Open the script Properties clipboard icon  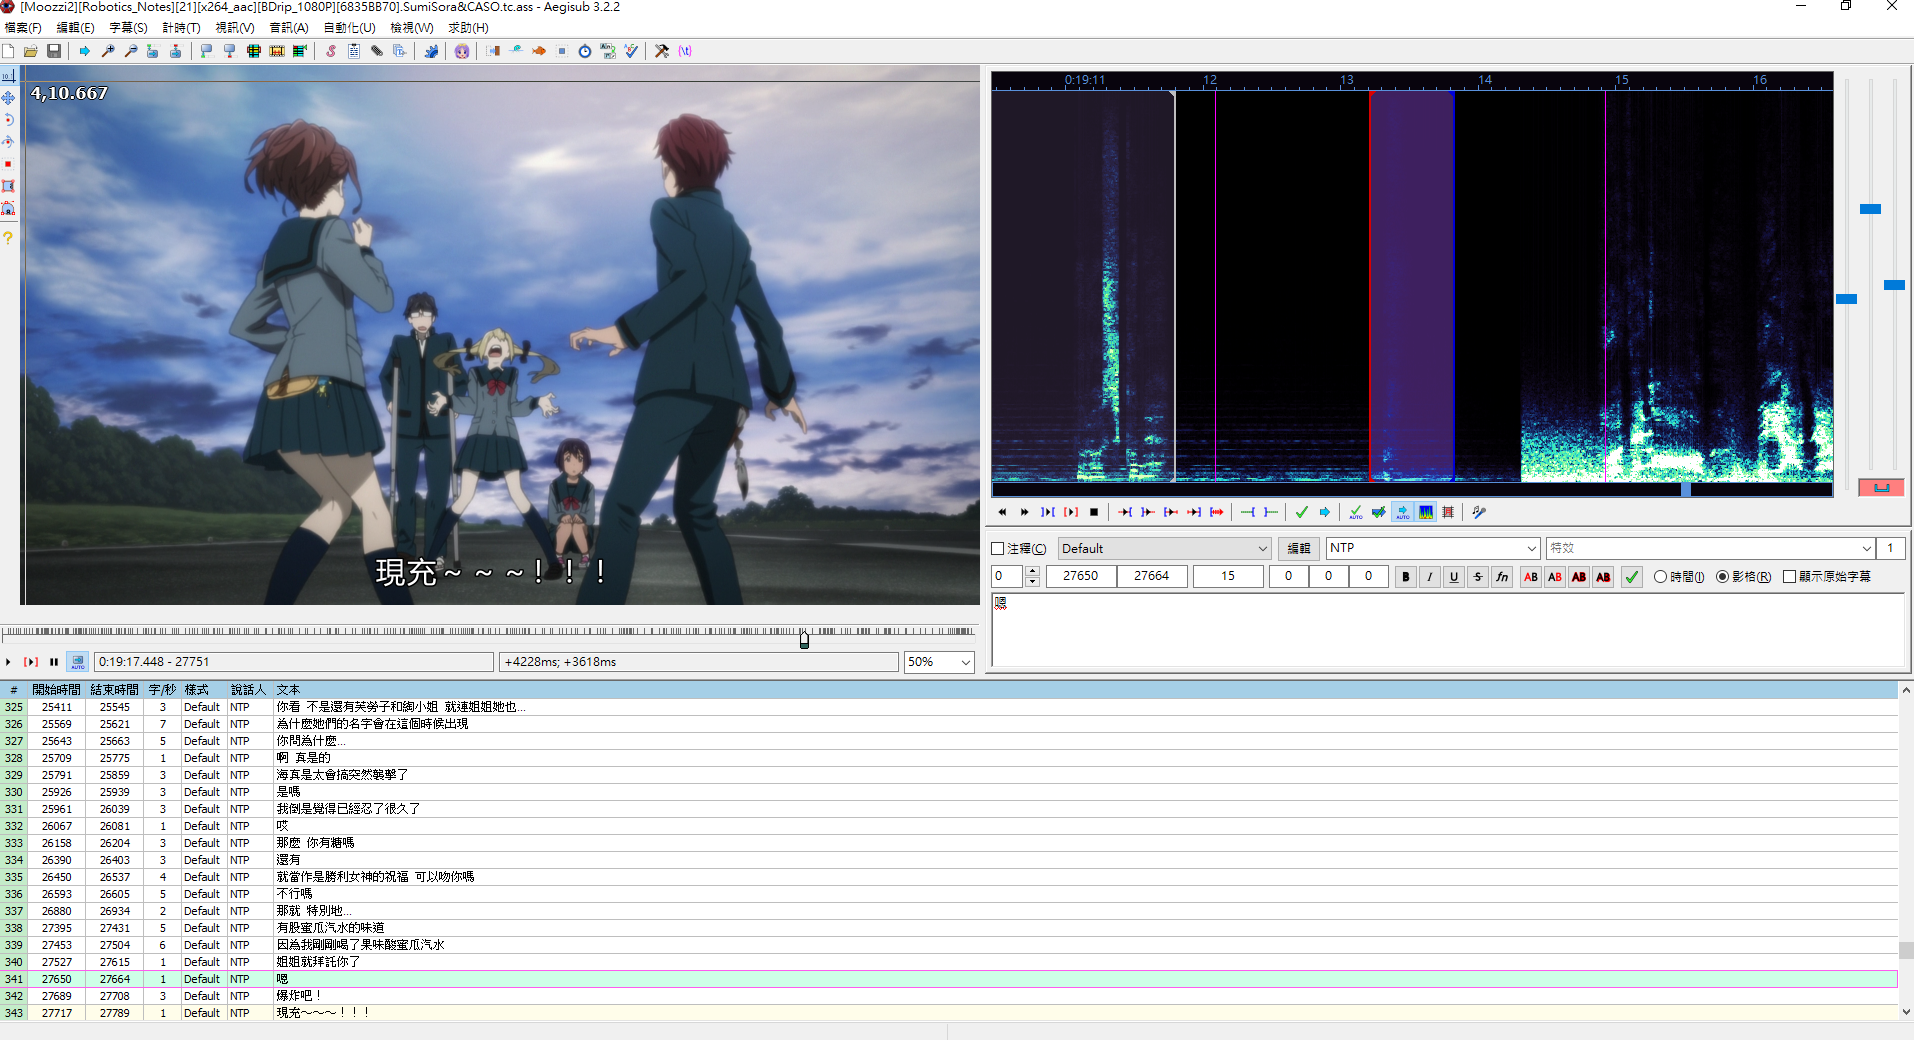(x=354, y=51)
